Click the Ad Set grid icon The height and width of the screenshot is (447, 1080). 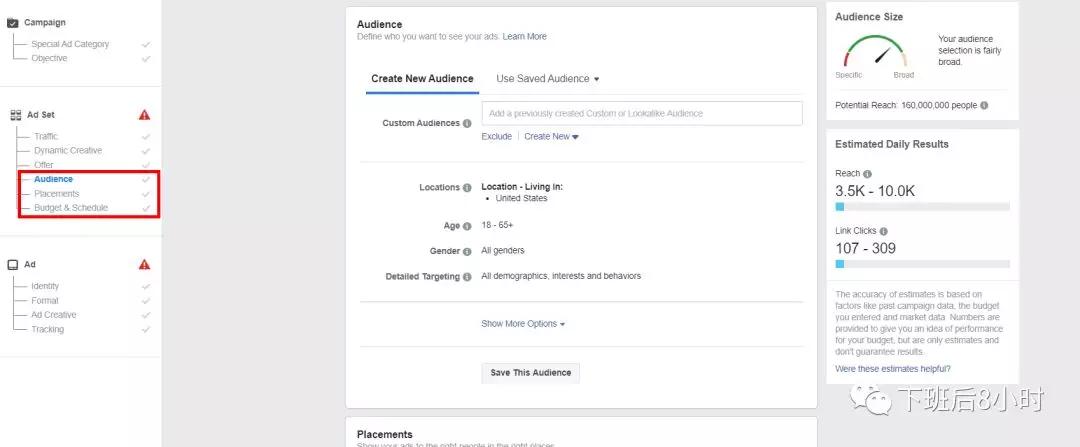(x=15, y=115)
